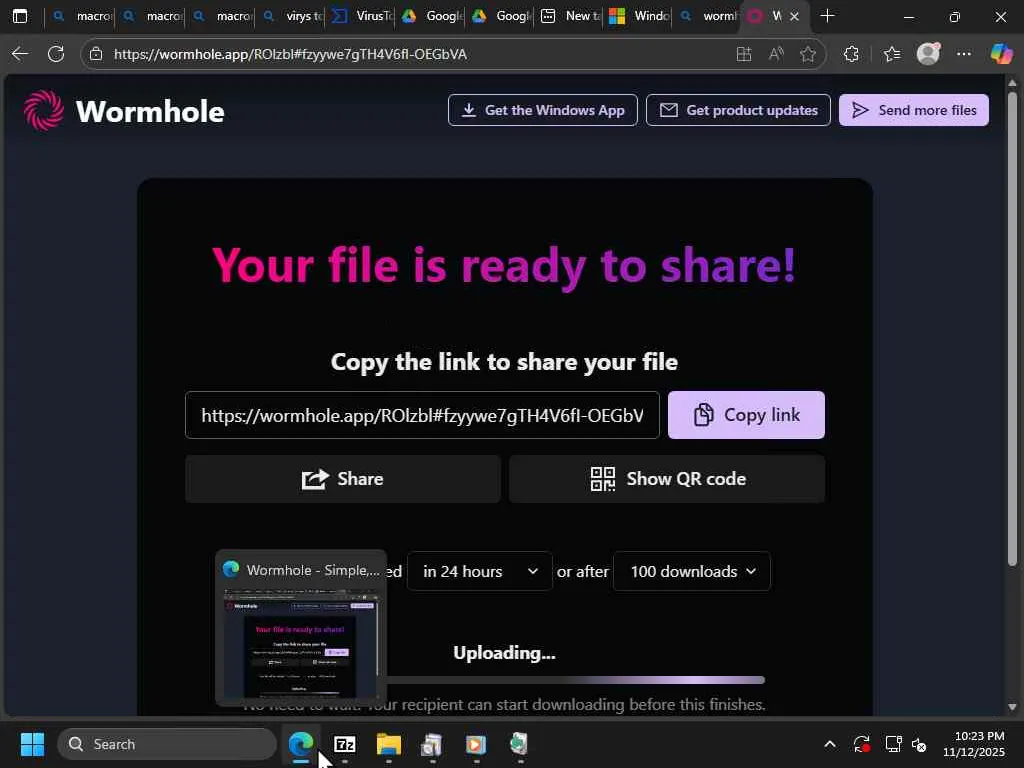View site info via the lock icon

pos(96,54)
